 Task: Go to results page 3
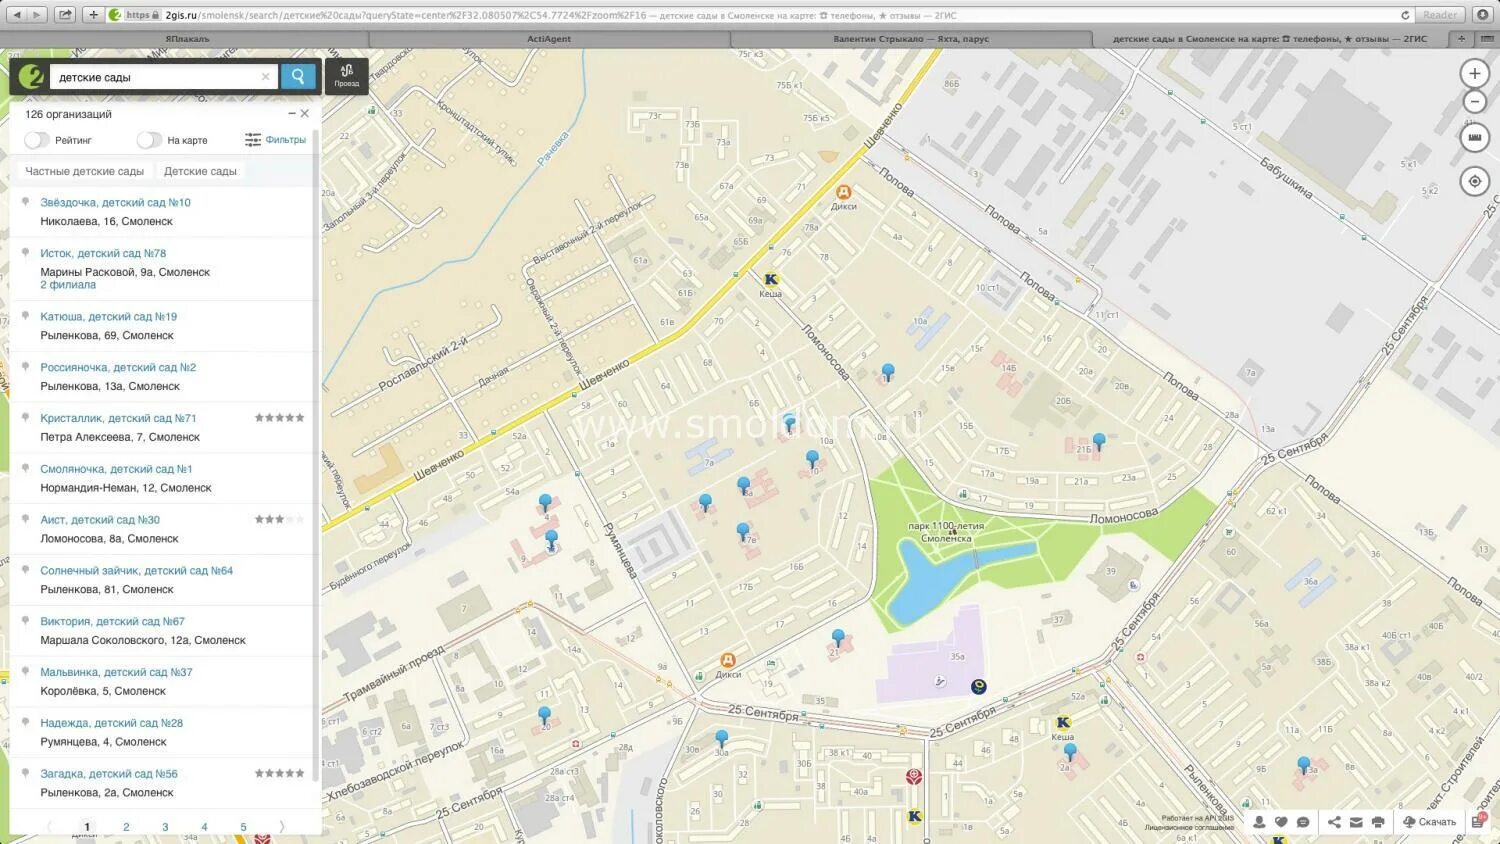coord(165,827)
